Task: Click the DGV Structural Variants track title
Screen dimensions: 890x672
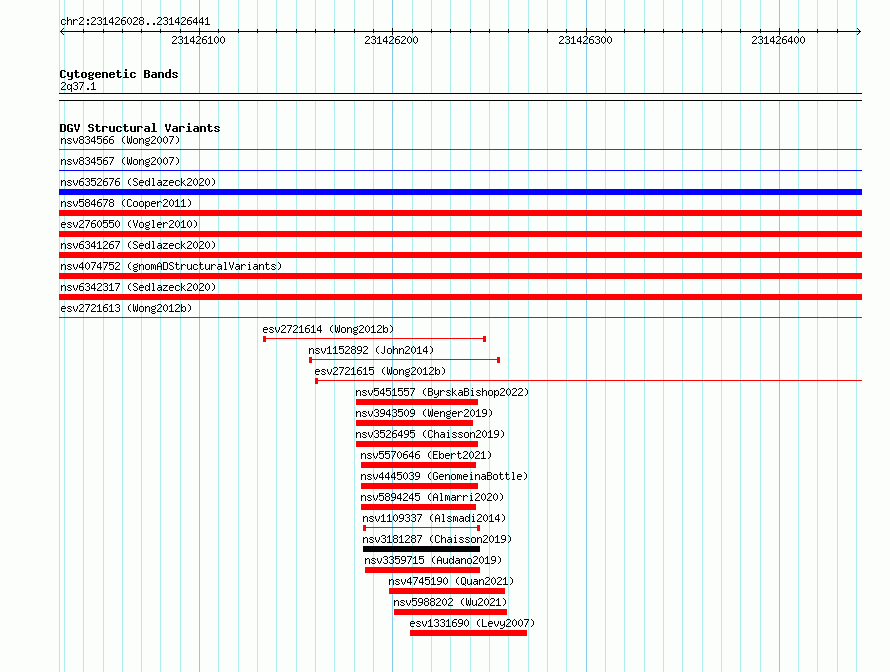Action: point(140,128)
